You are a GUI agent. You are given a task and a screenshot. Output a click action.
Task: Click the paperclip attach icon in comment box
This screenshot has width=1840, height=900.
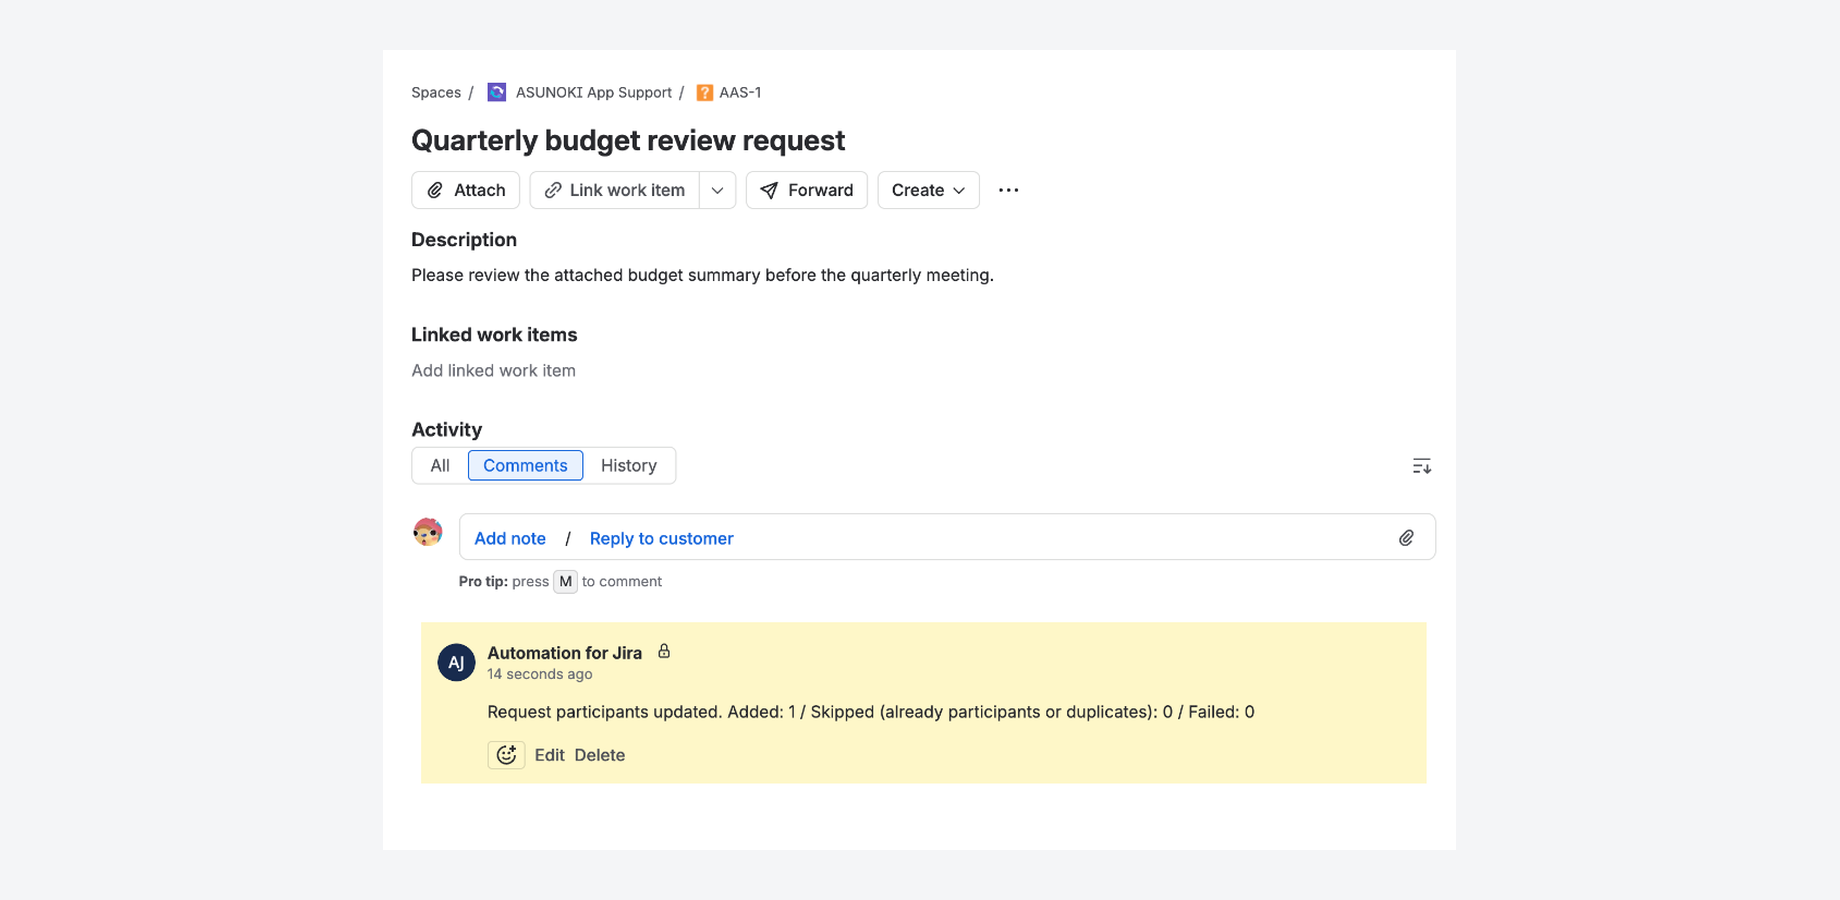[x=1406, y=538]
